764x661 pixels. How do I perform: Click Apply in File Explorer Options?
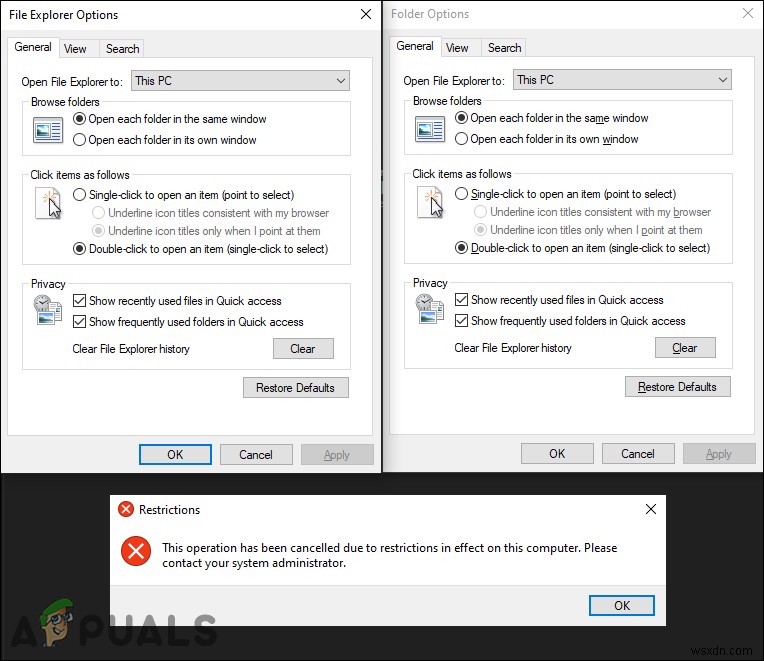[x=337, y=454]
